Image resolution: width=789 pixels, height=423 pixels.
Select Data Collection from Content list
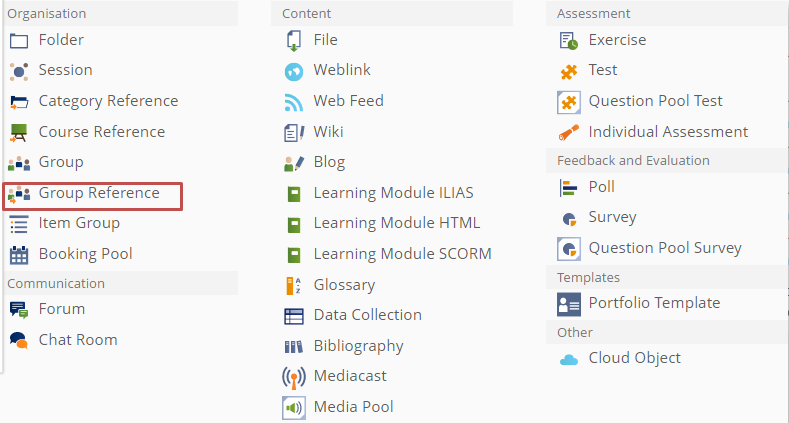pos(367,315)
